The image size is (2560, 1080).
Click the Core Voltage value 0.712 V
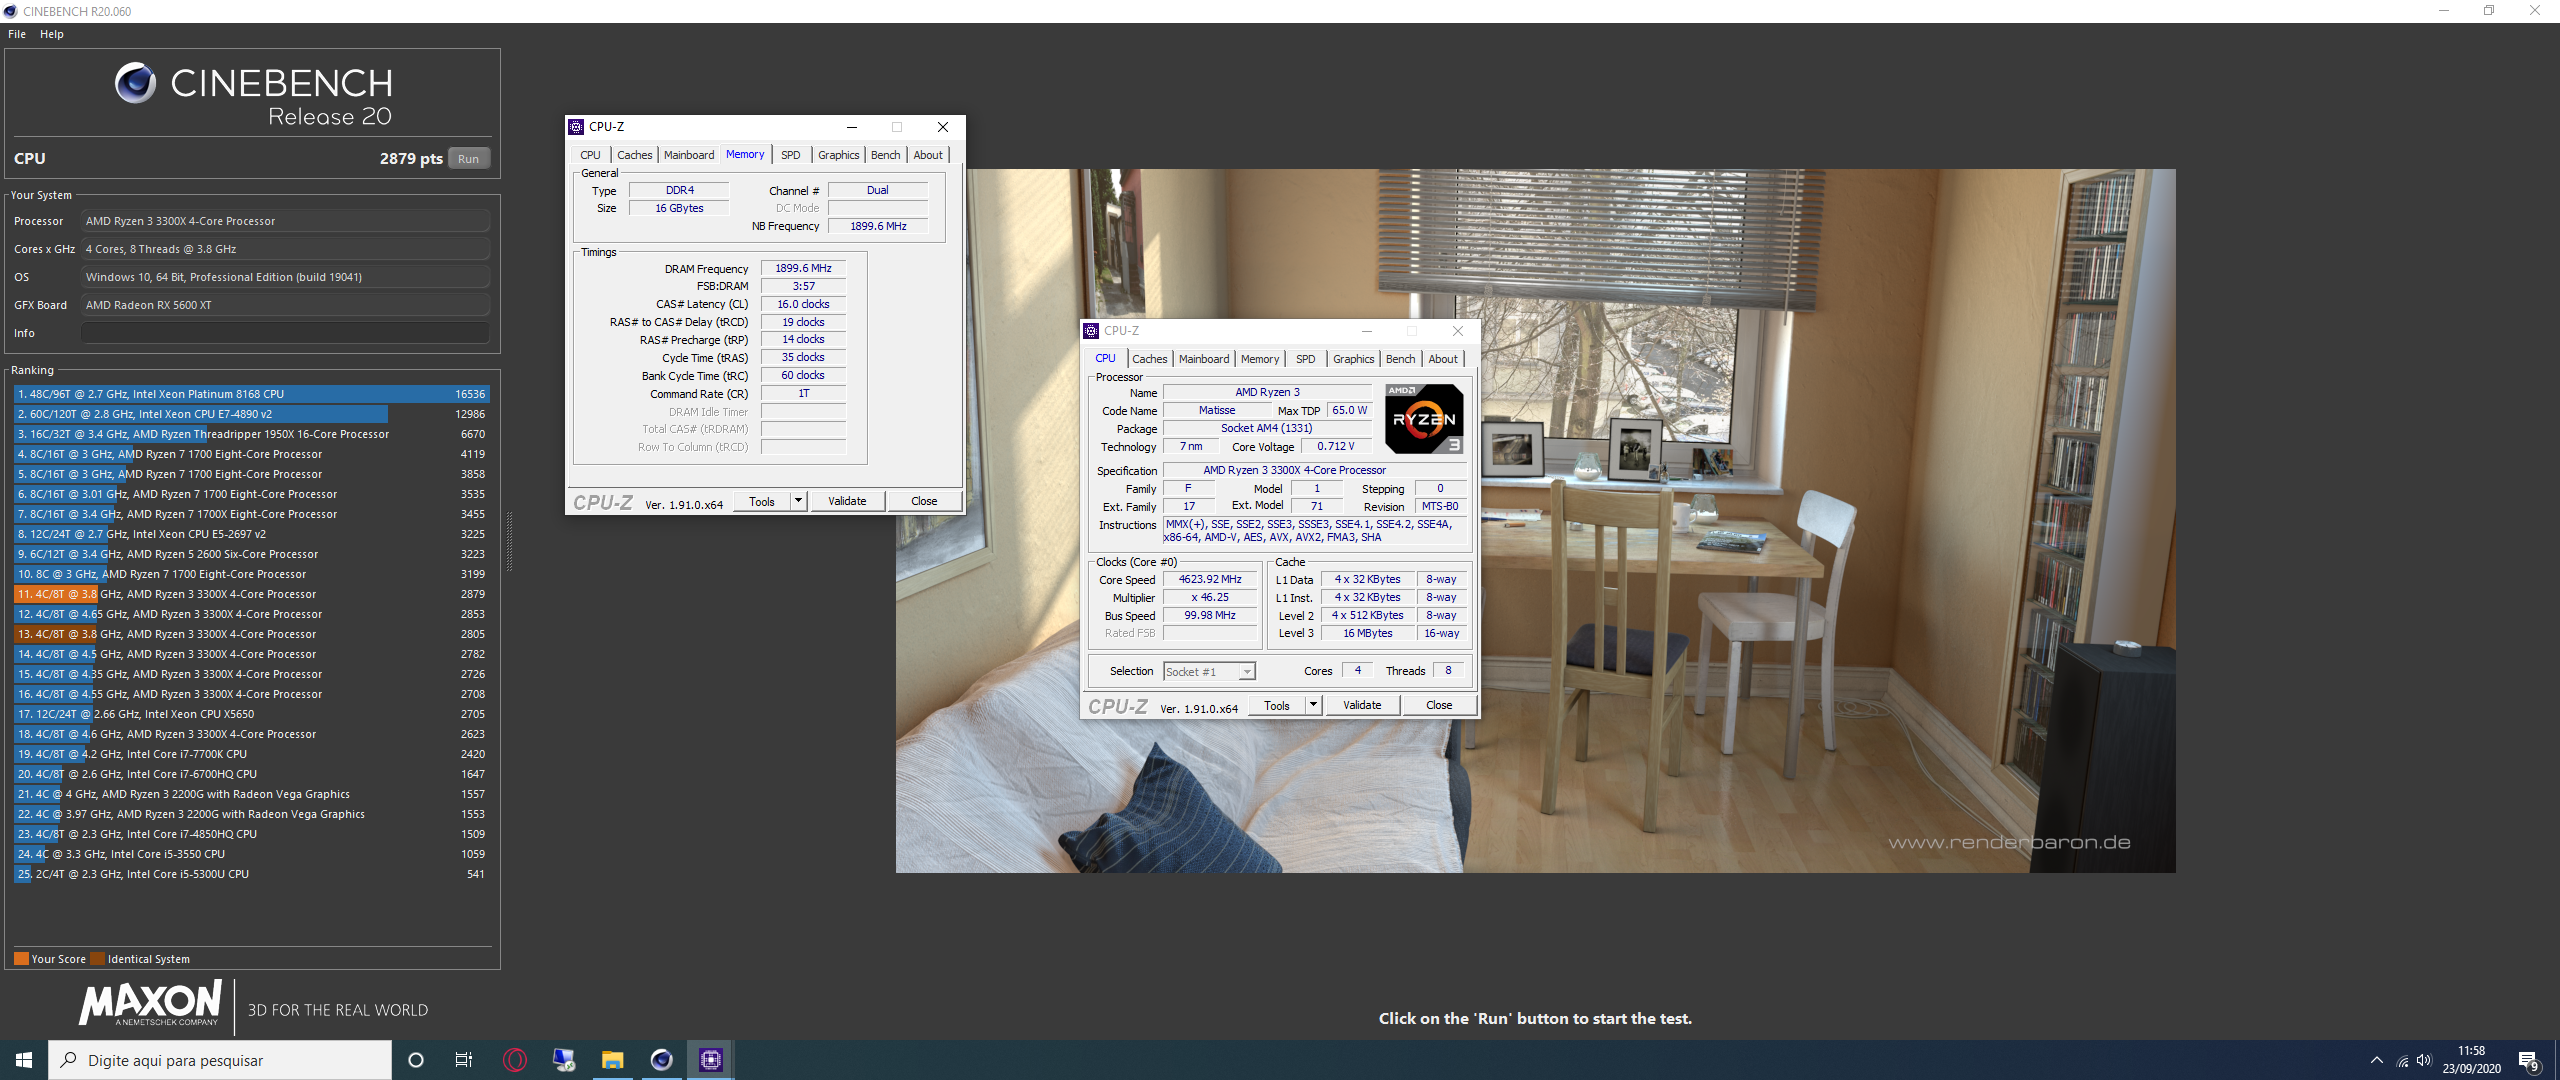pos(1335,446)
